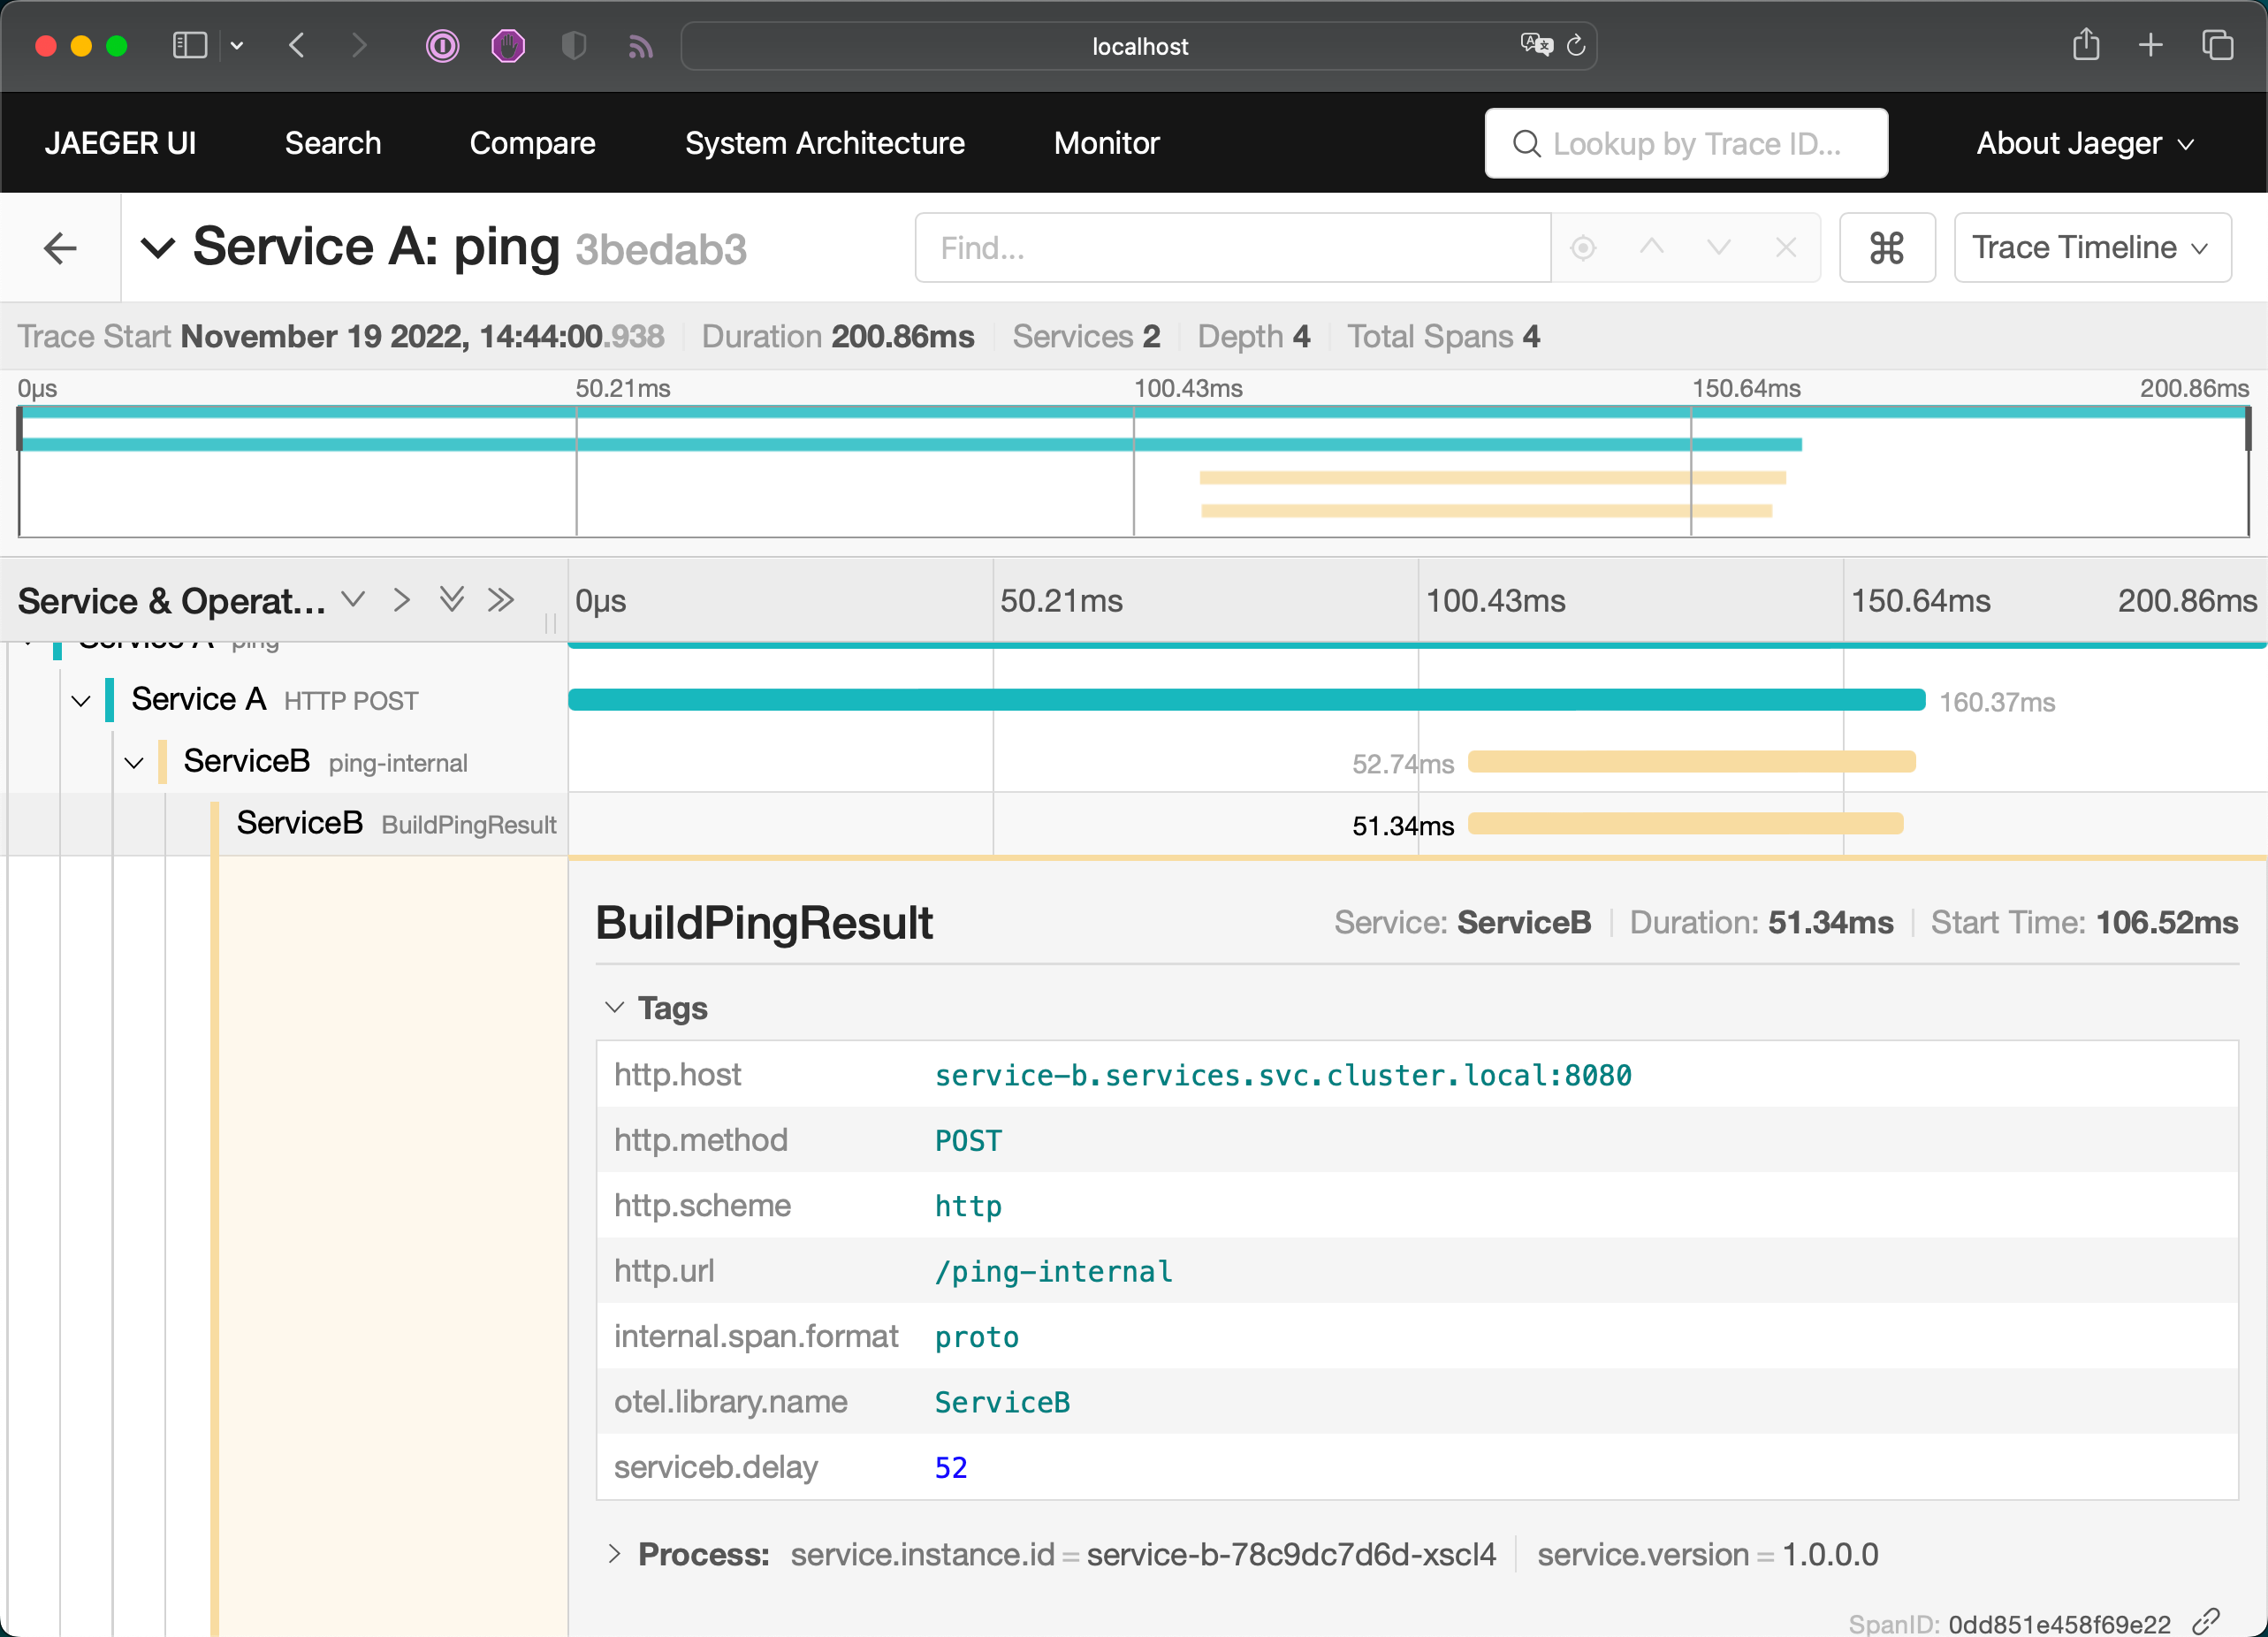Screen dimensions: 2268x1637
Task: Click the Safari sidebar toggle icon
Action: pos(190,45)
